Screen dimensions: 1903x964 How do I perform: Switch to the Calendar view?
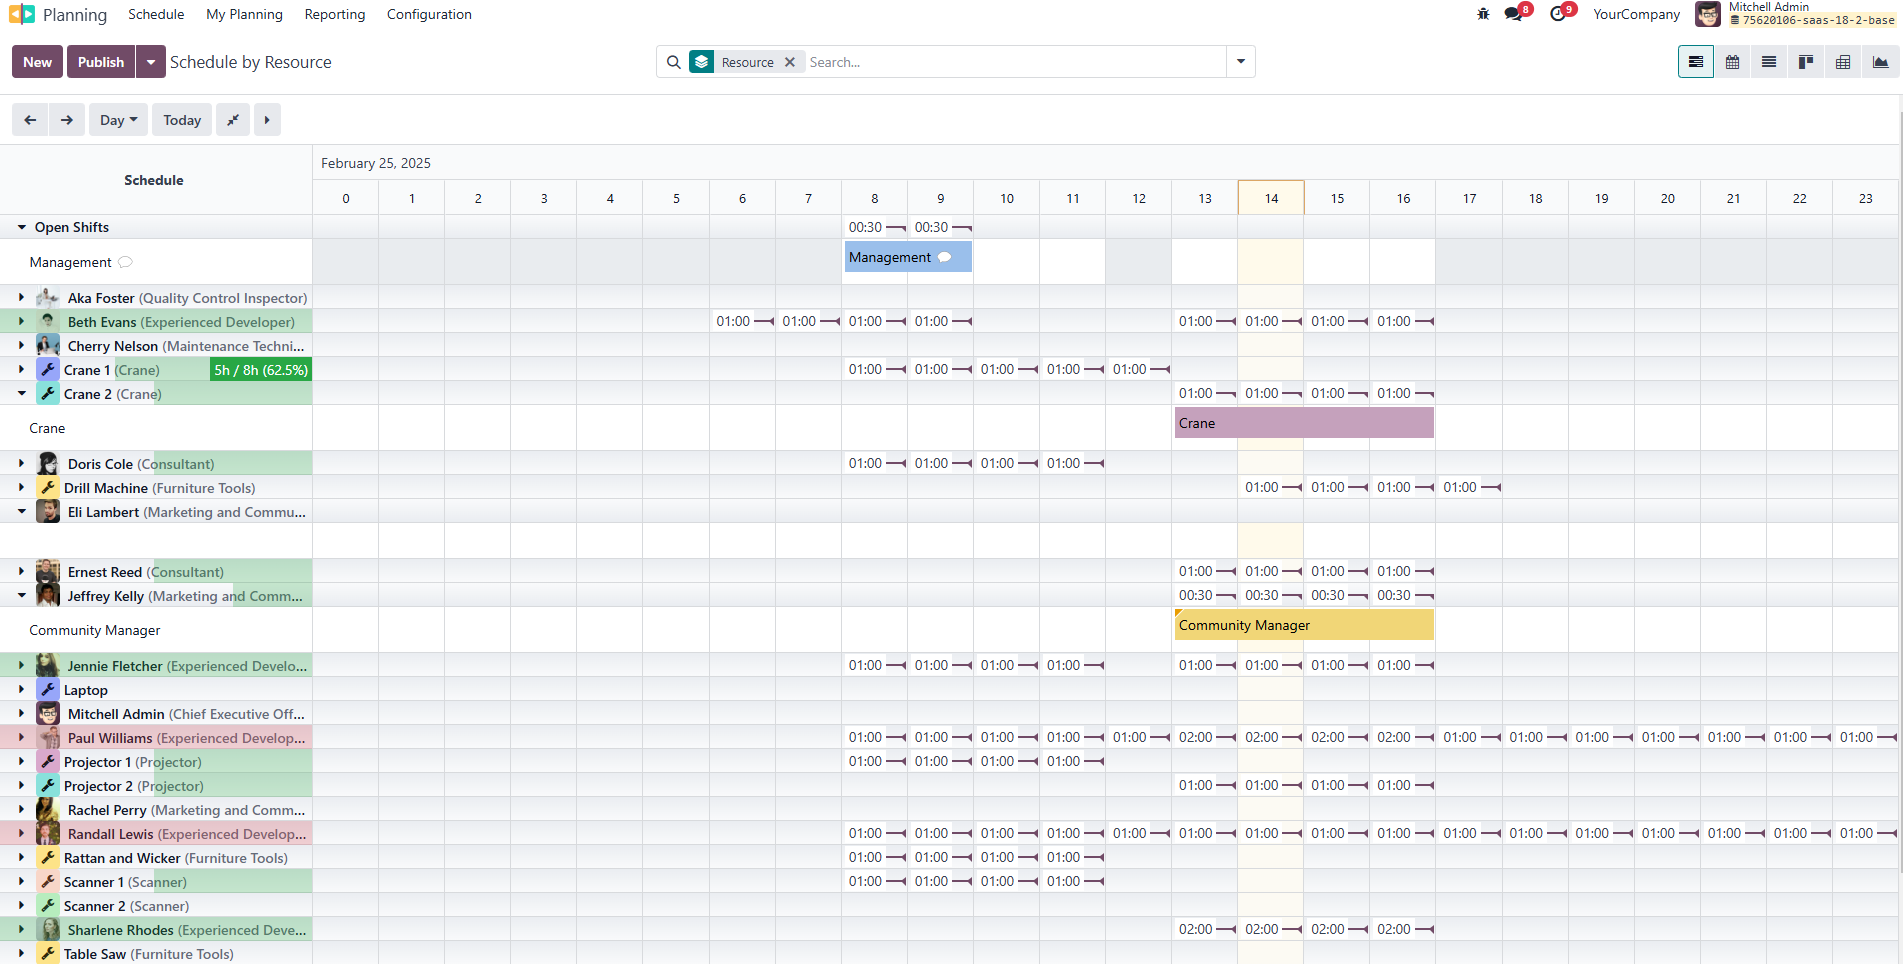point(1733,61)
